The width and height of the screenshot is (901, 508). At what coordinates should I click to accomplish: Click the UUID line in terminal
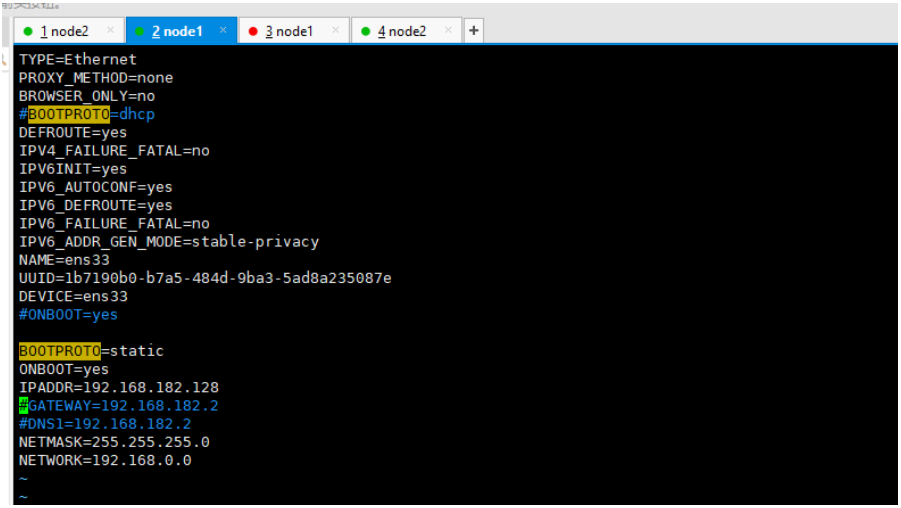click(x=205, y=278)
